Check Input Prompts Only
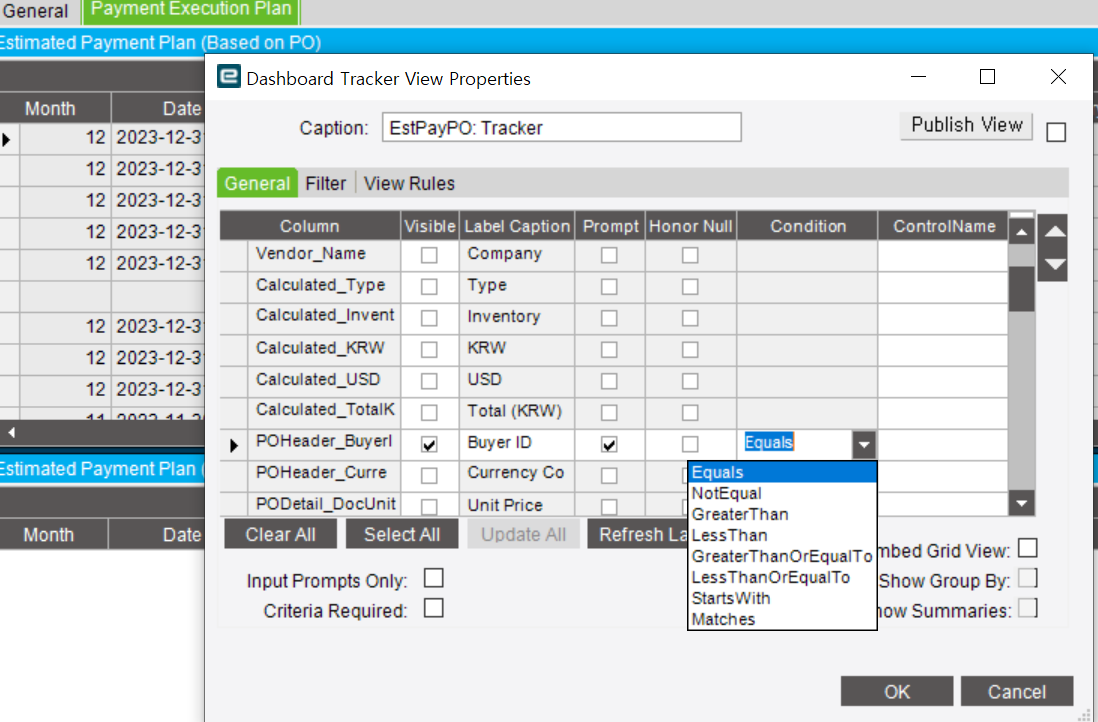The width and height of the screenshot is (1098, 722). click(x=434, y=578)
